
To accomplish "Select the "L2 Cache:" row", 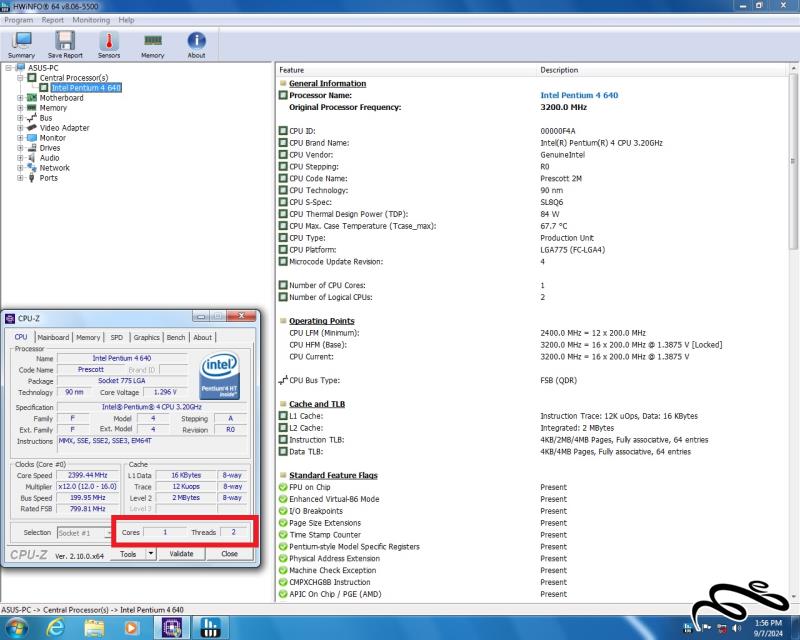I will 532,428.
